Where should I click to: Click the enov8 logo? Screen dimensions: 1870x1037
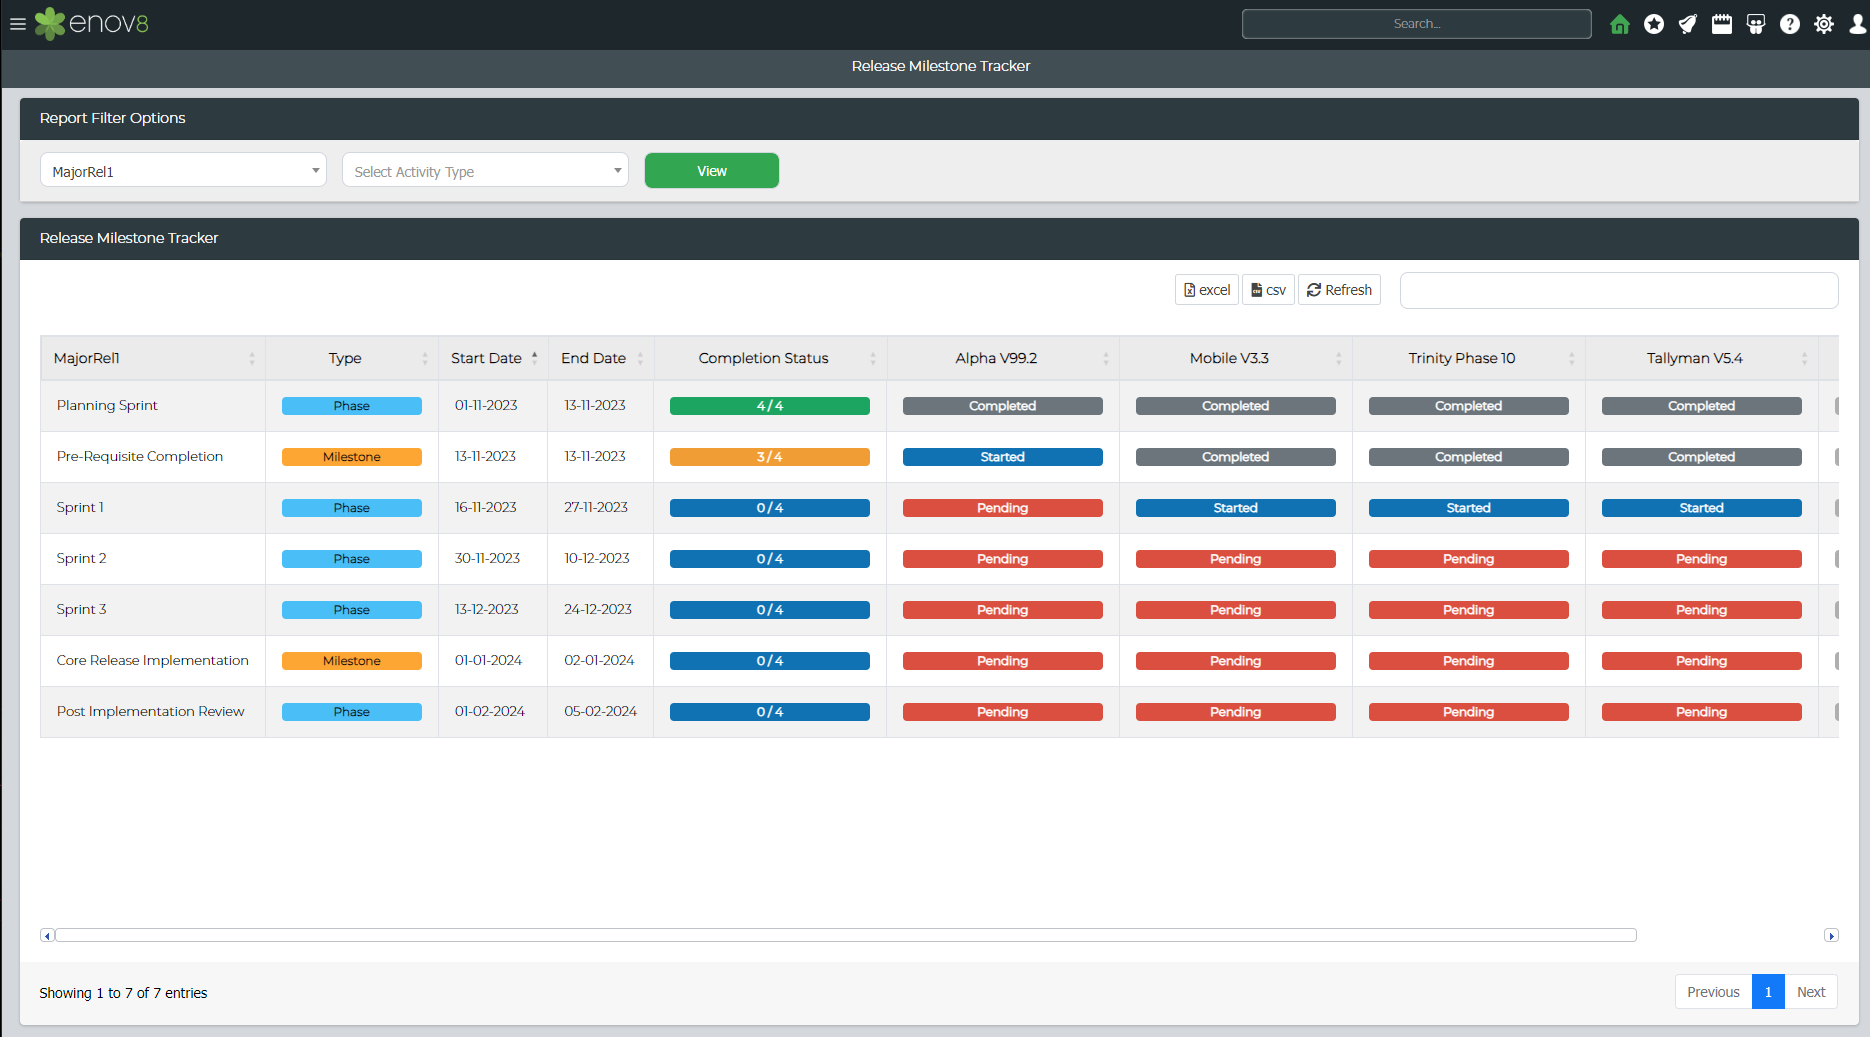click(92, 23)
